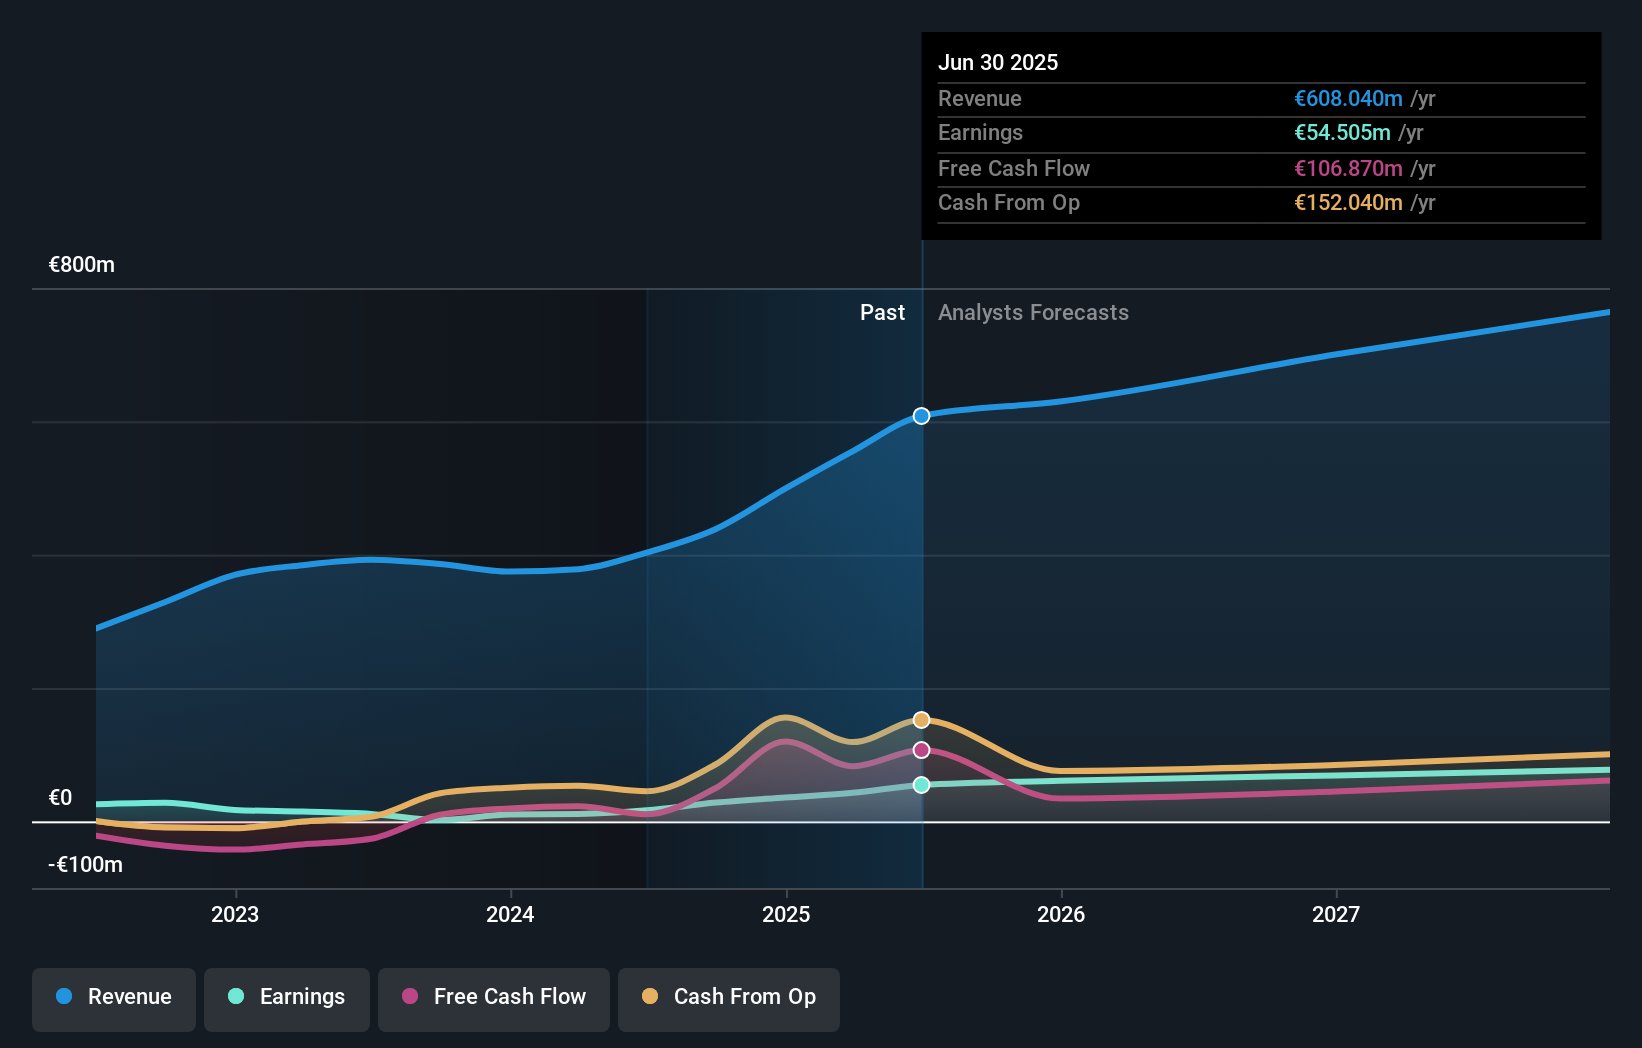Image resolution: width=1642 pixels, height=1048 pixels.
Task: Click the pink Free Cash Flow legend dot
Action: click(x=411, y=997)
